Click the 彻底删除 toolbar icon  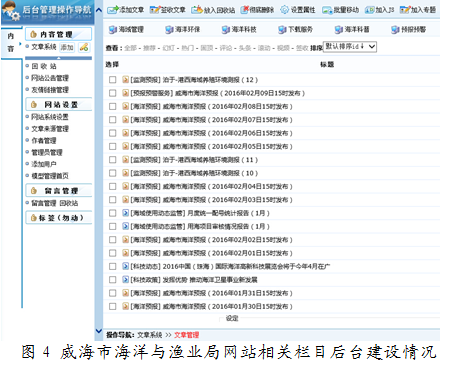[x=245, y=10]
